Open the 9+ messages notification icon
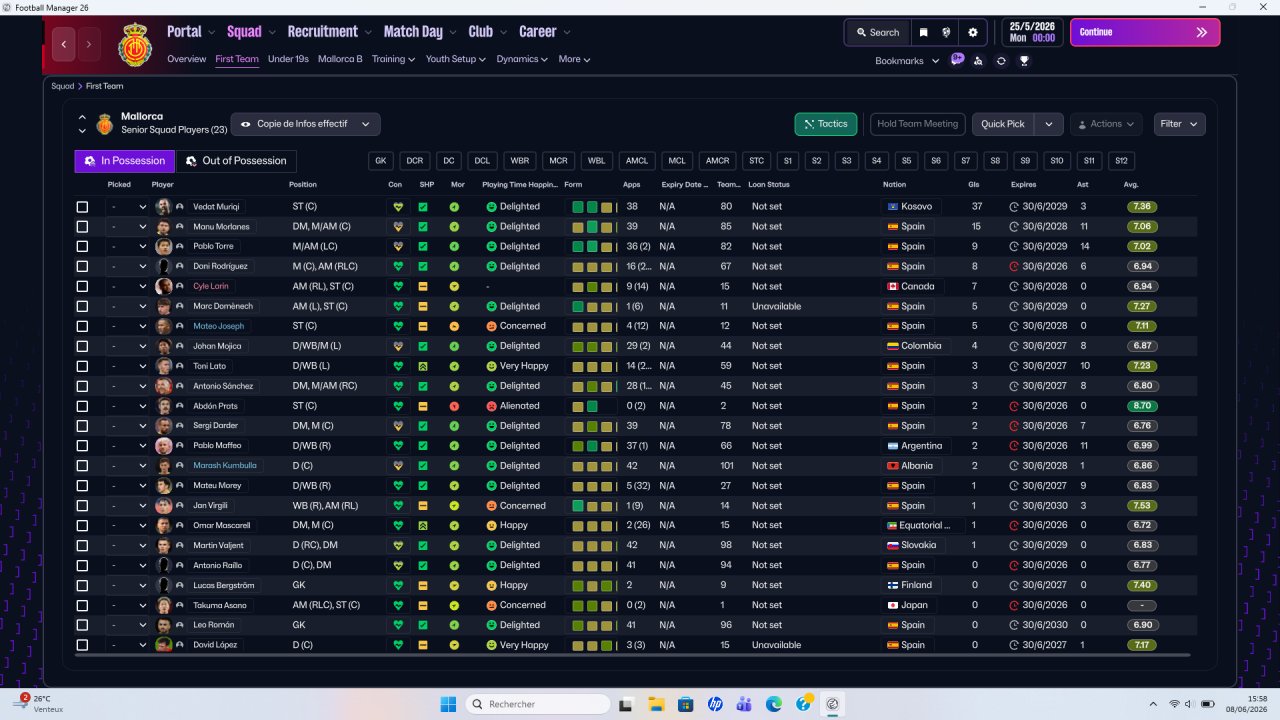1280x720 pixels. (x=957, y=60)
